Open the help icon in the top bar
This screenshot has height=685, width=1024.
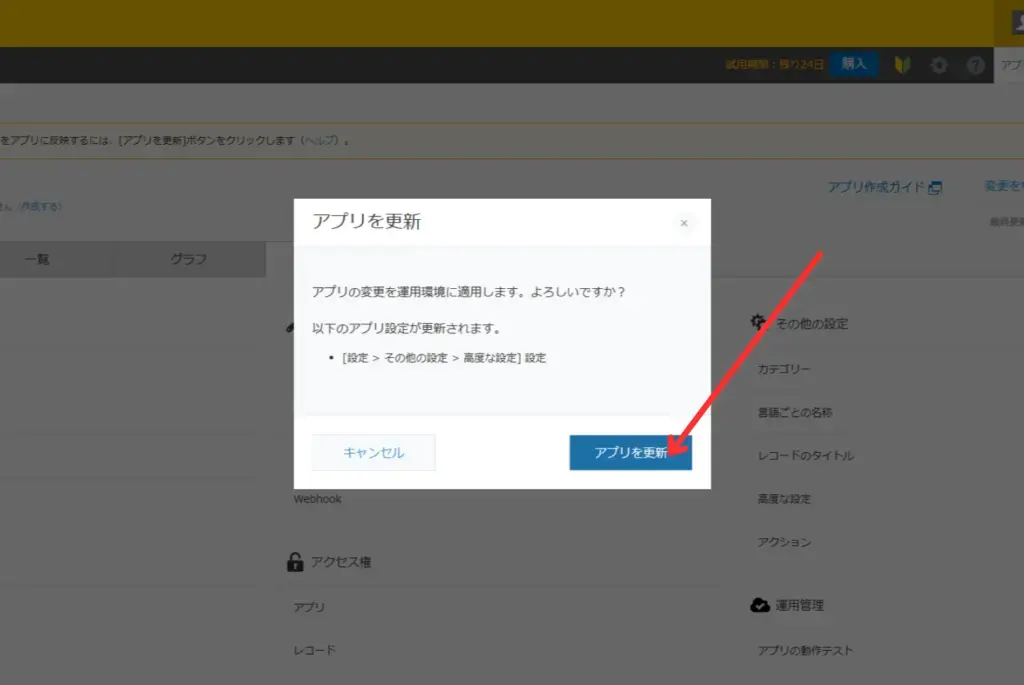pos(976,64)
